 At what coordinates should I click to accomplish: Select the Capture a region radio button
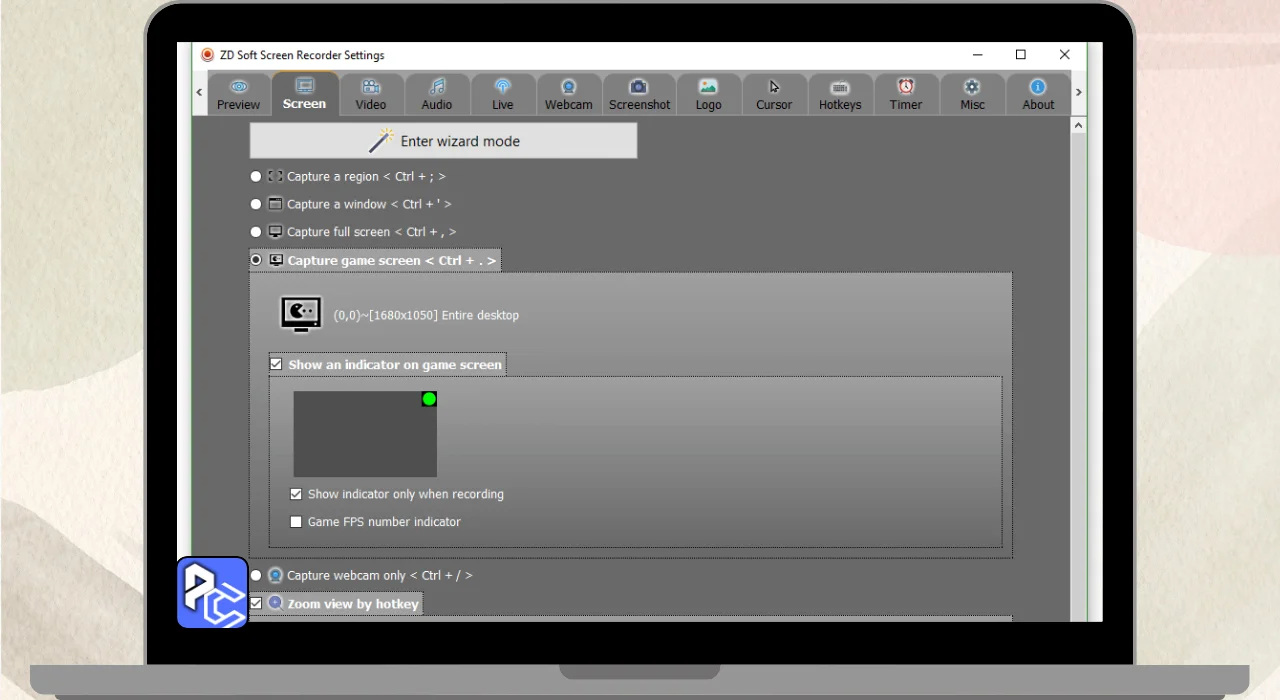pyautogui.click(x=256, y=176)
